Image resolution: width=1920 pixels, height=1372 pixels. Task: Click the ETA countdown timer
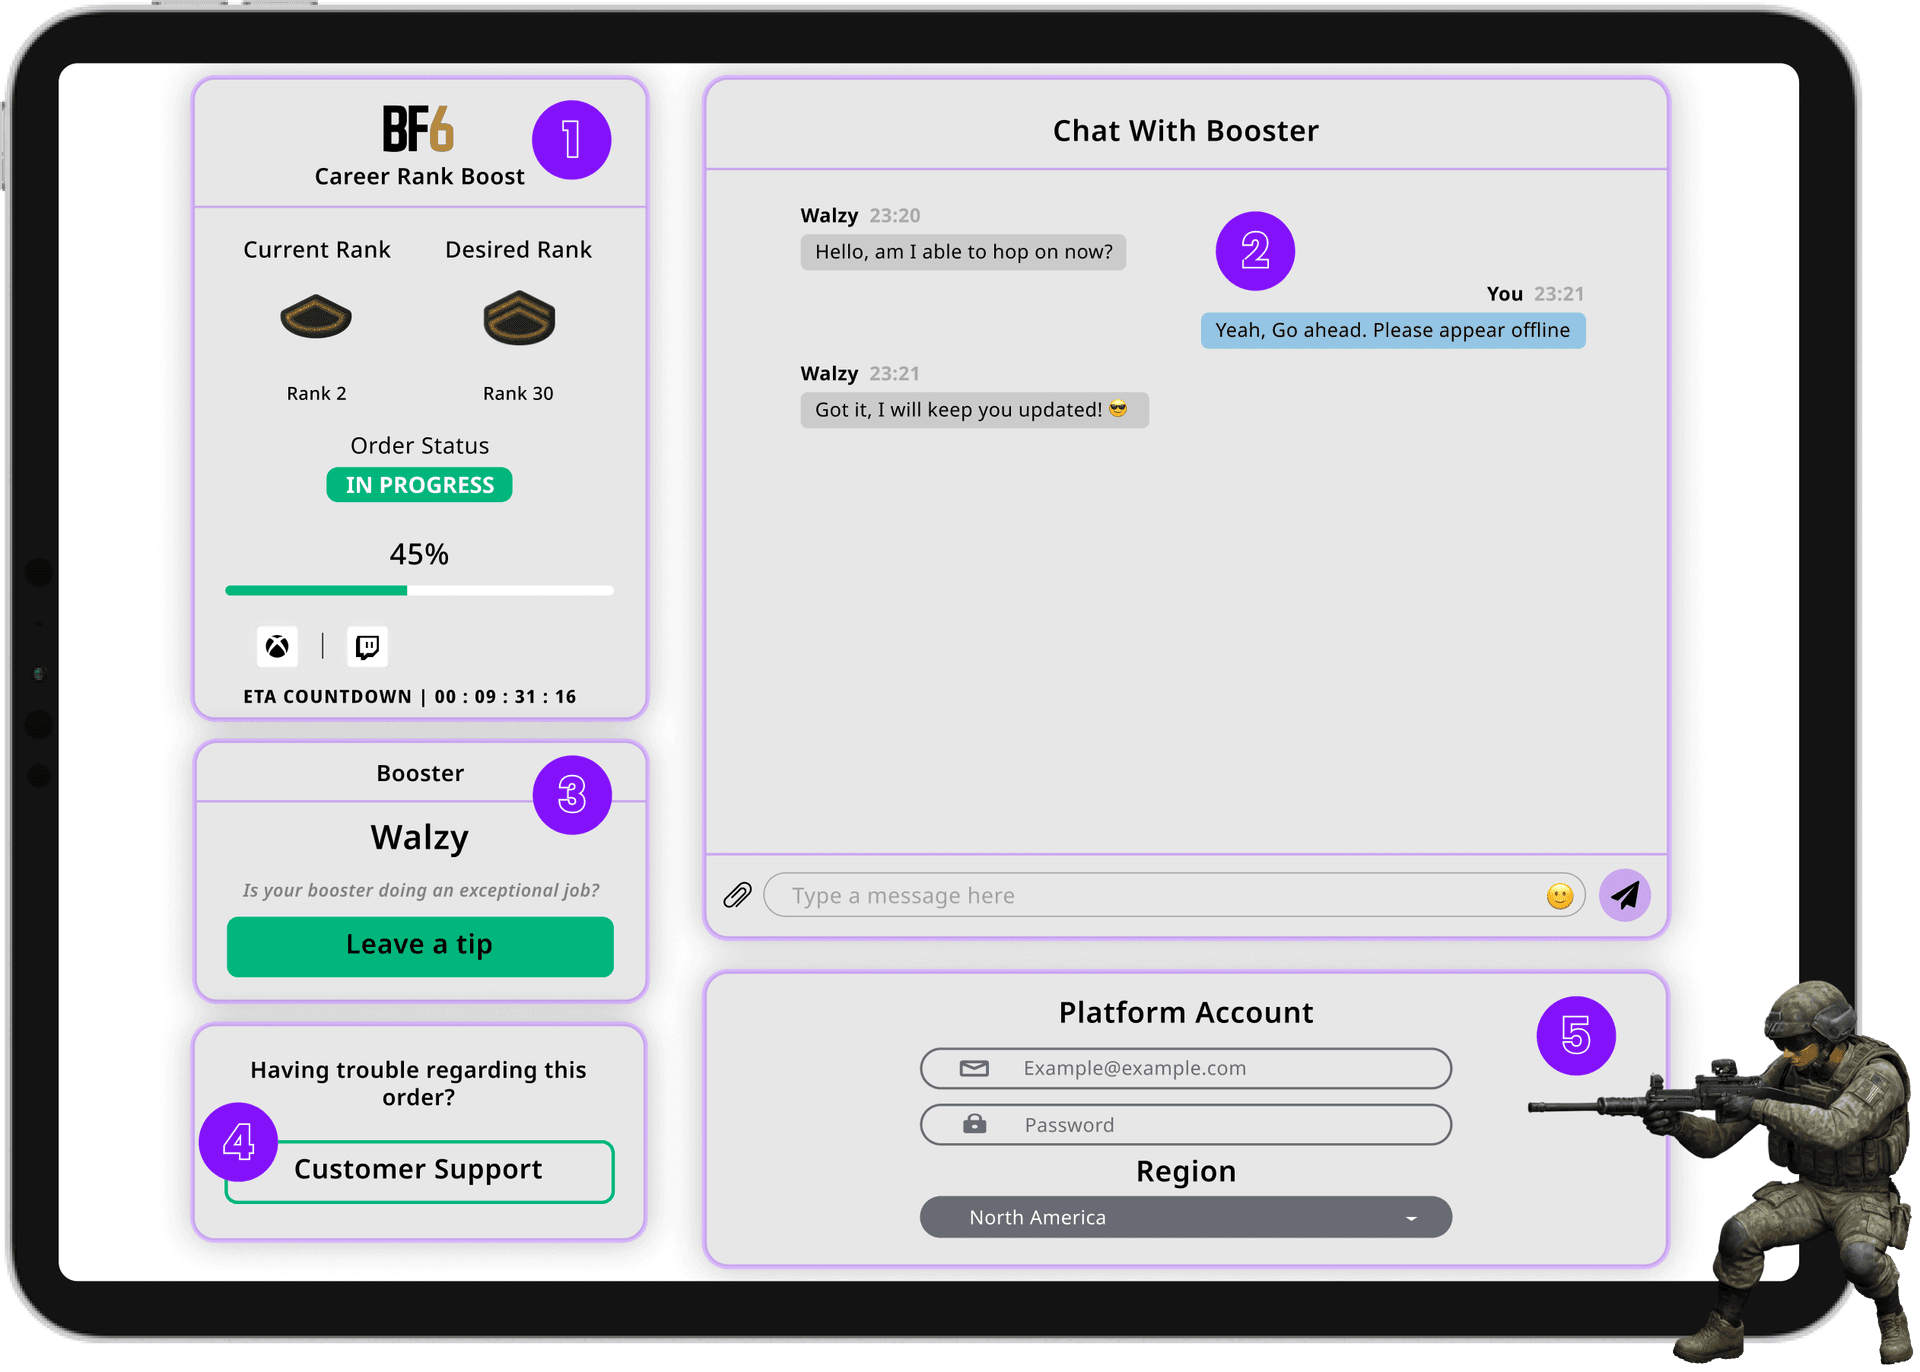[409, 696]
